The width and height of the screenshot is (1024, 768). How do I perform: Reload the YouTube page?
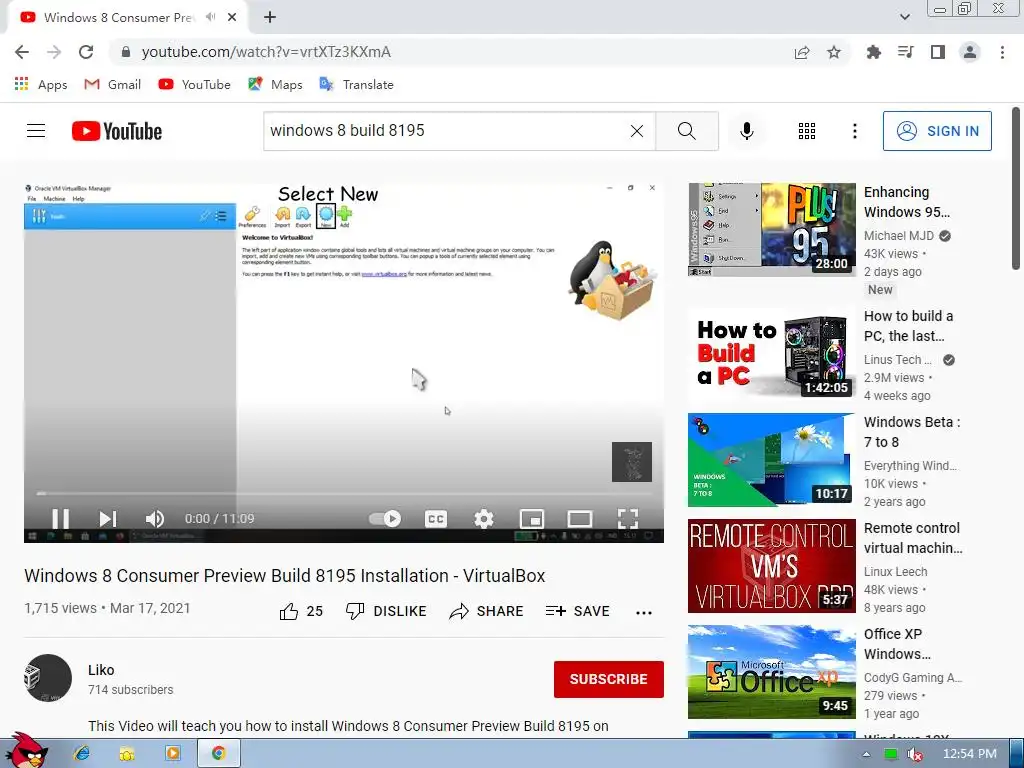click(x=86, y=52)
